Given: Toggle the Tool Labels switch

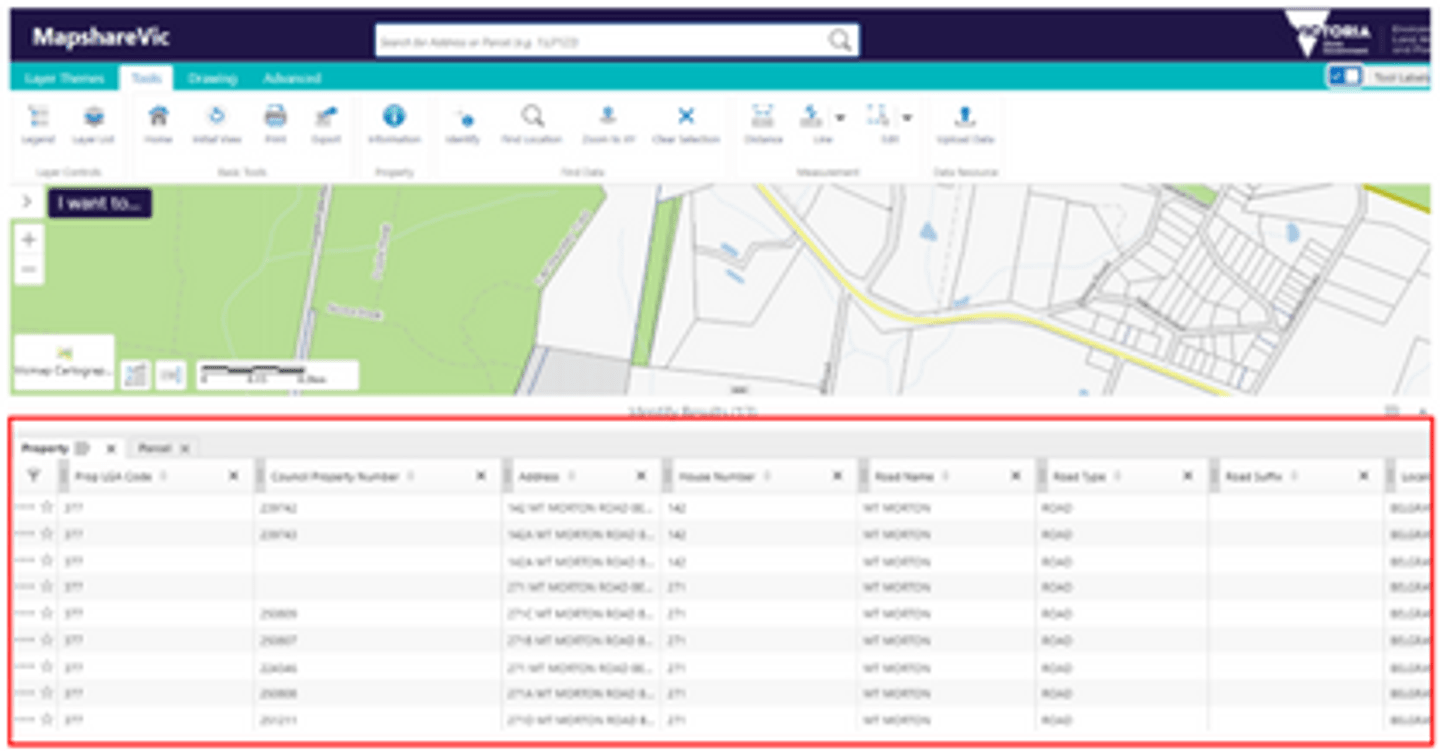Looking at the screenshot, I should 1344,77.
